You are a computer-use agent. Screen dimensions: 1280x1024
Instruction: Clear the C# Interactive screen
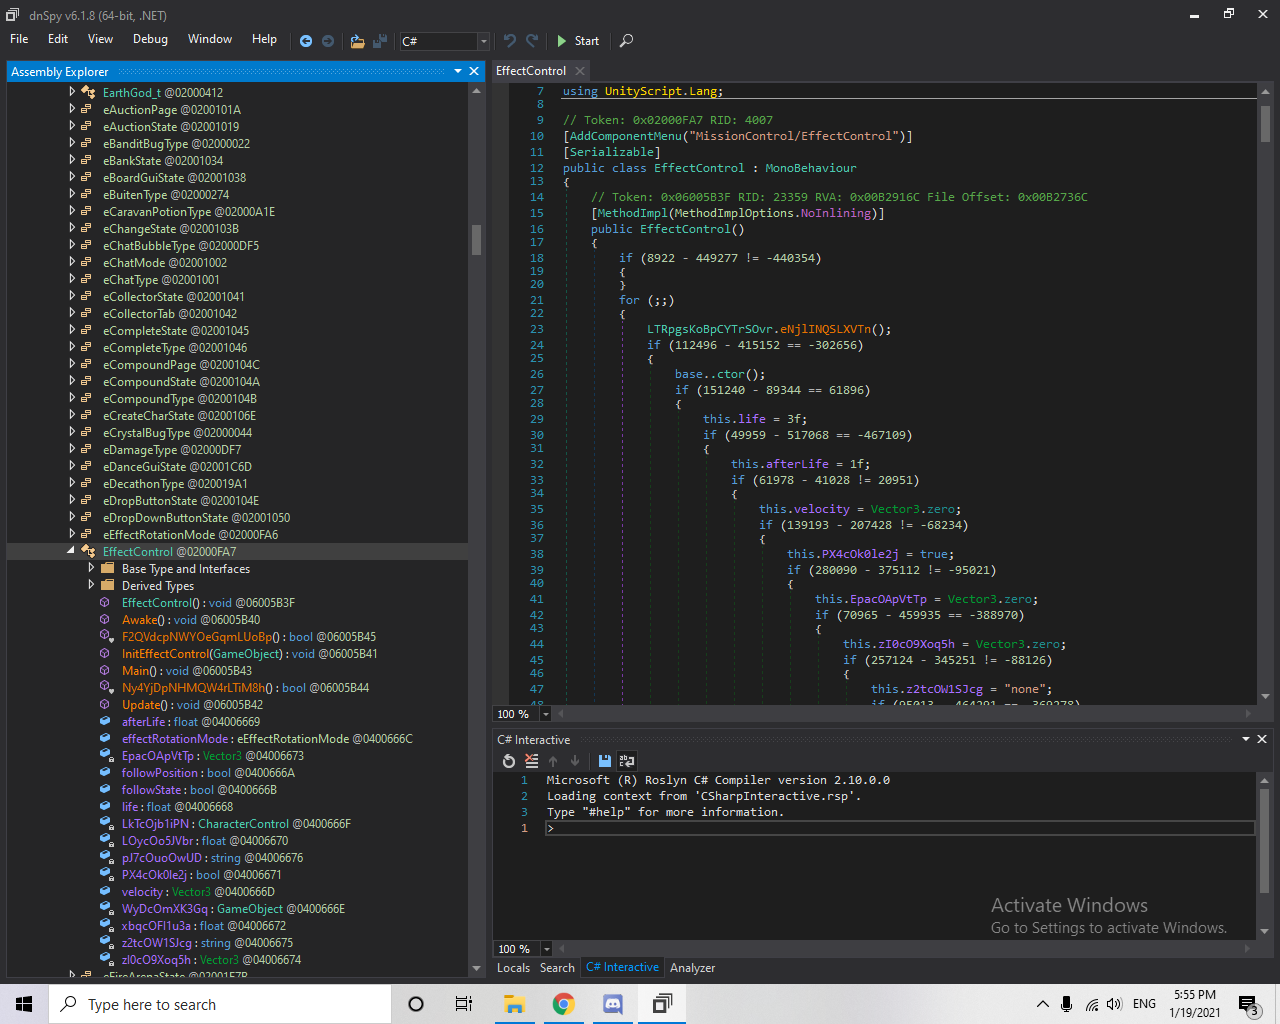coord(531,761)
